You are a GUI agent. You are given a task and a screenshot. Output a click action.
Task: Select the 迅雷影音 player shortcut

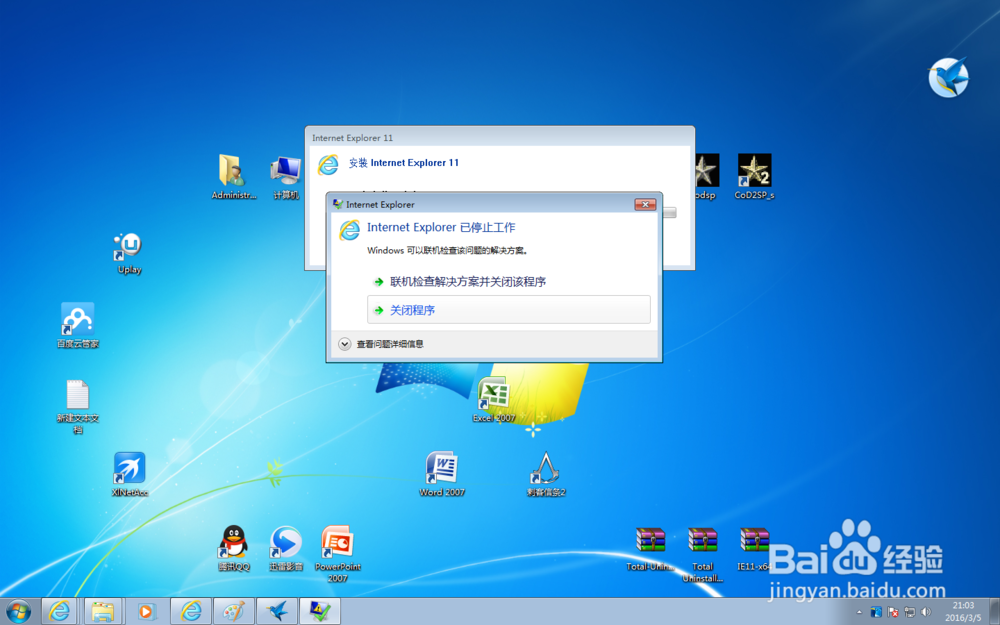coord(286,548)
